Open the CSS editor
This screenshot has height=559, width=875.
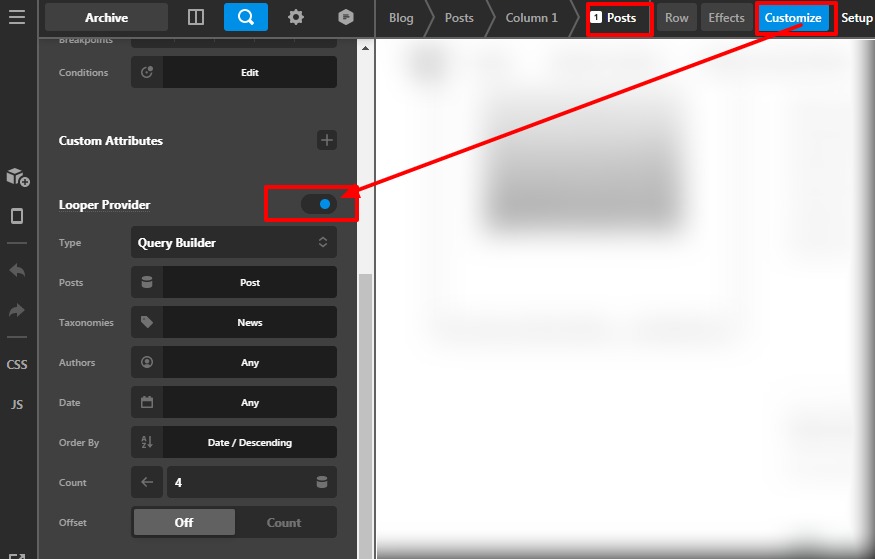click(x=17, y=364)
